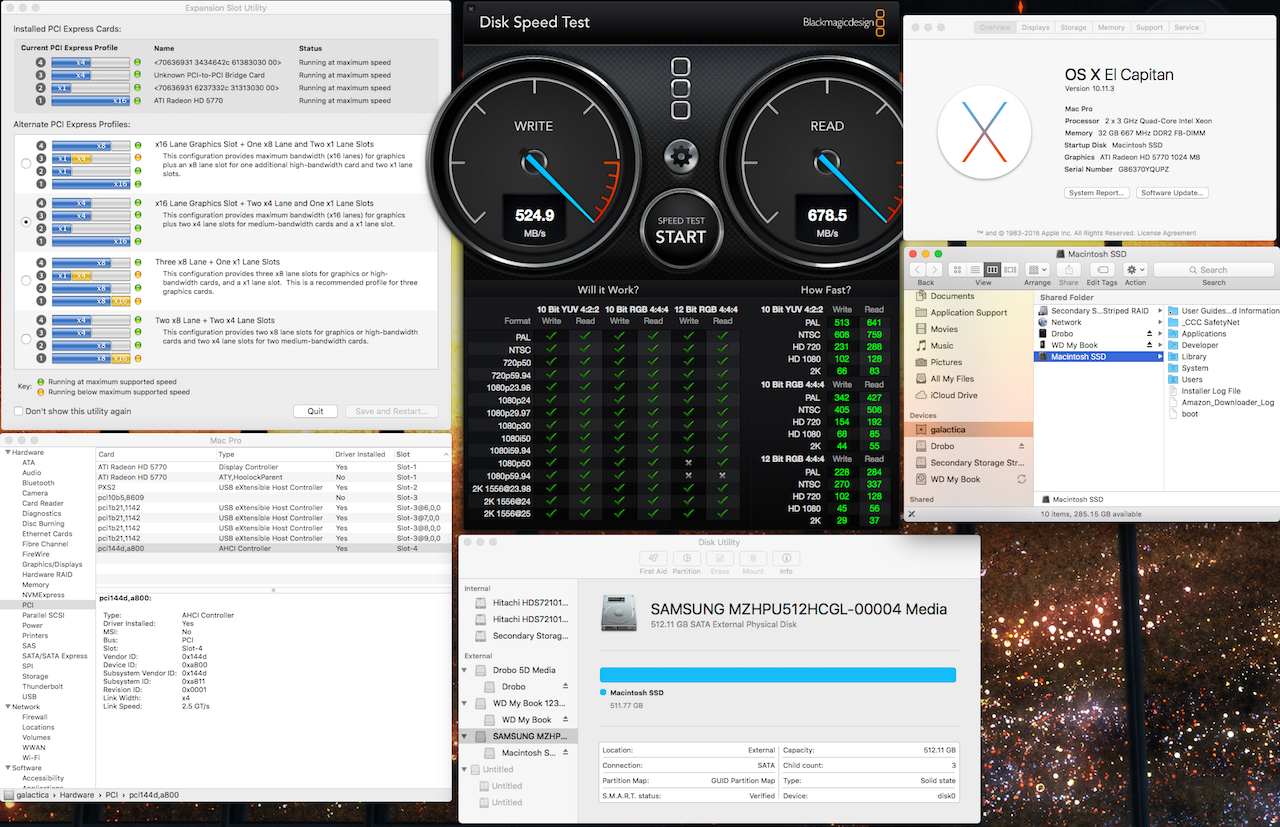This screenshot has height=827, width=1280.
Task: Select the PXS2 row in the PCI table
Action: pos(273,488)
